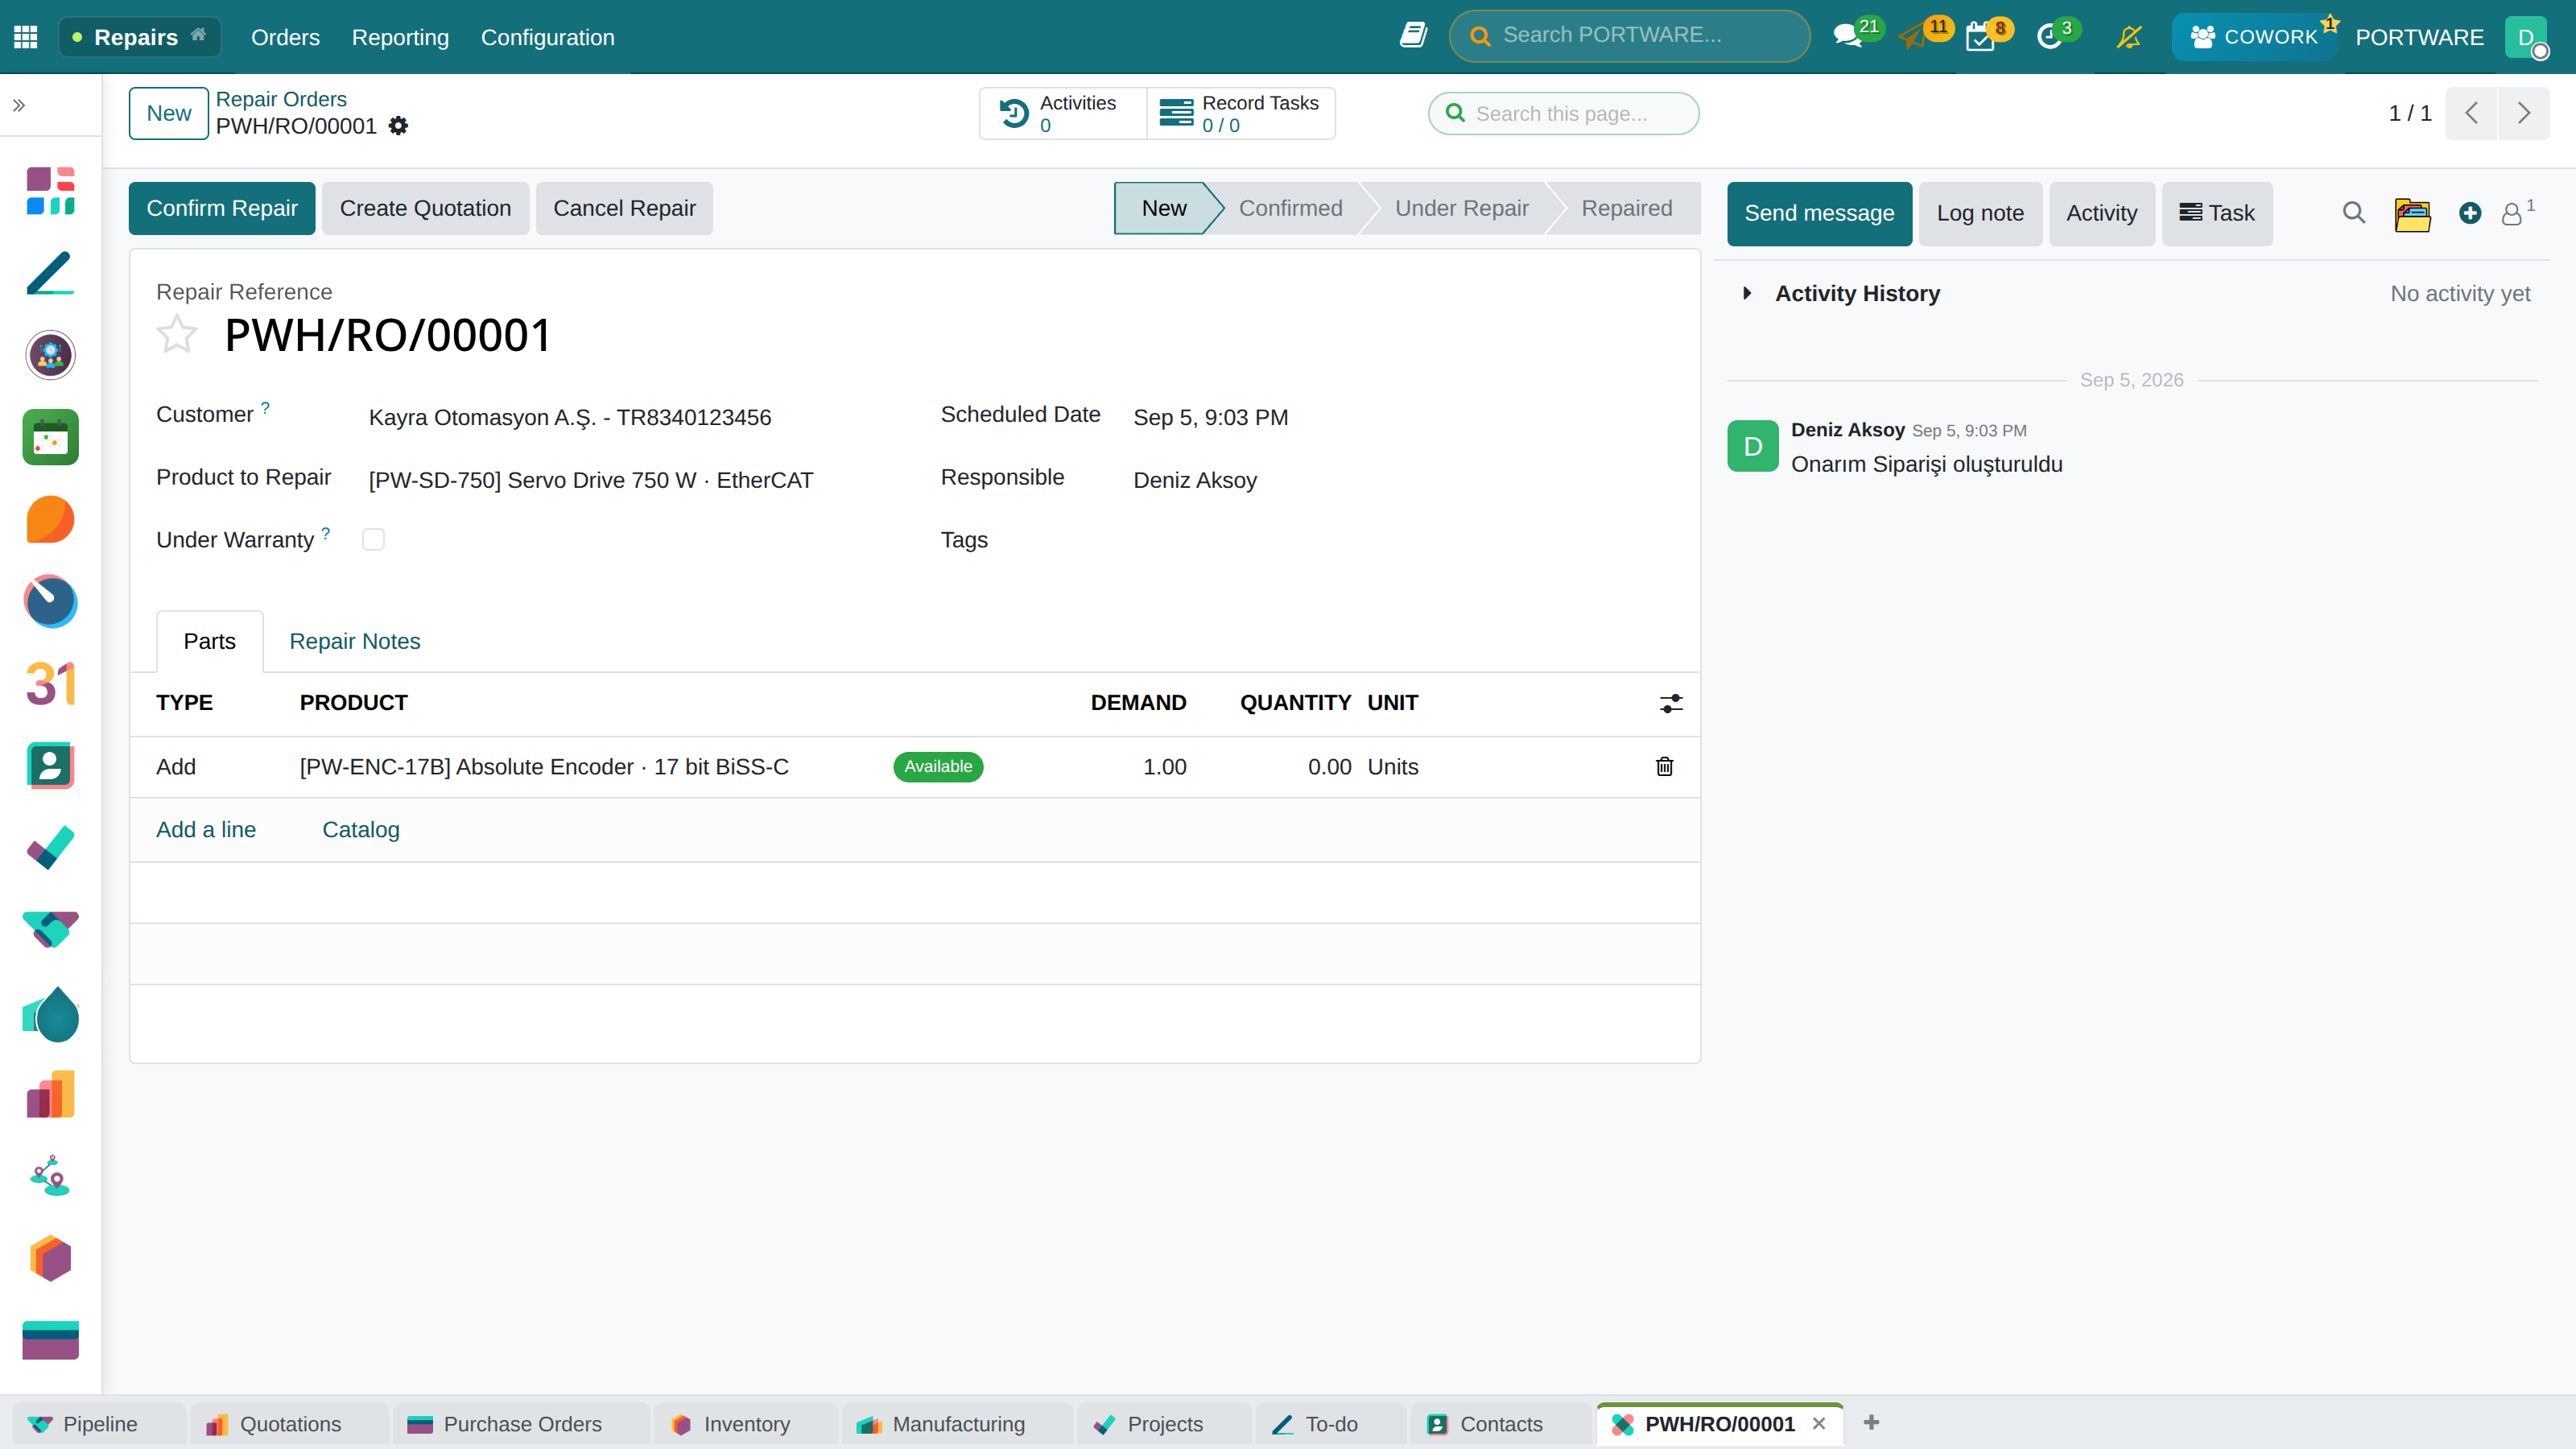Open the Catalog link
2576x1449 pixels.
pos(360,830)
